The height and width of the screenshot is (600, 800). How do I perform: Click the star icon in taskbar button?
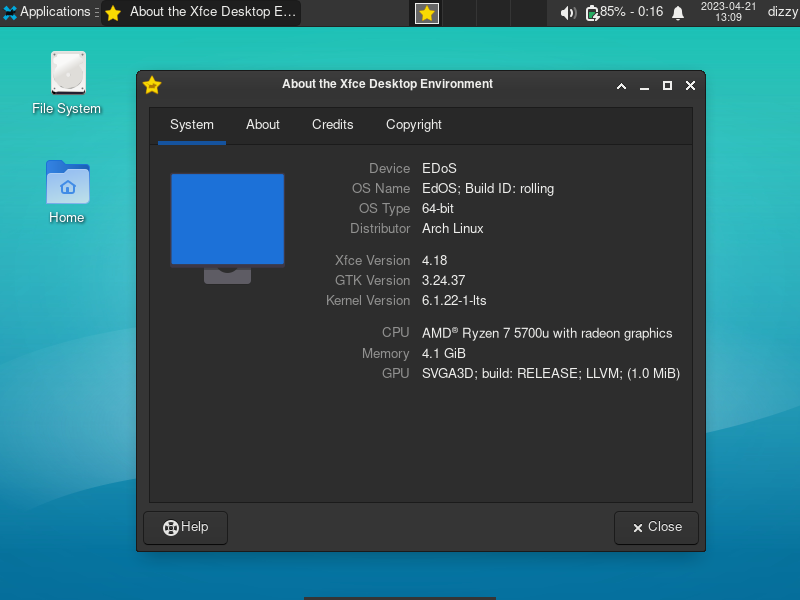tap(113, 13)
